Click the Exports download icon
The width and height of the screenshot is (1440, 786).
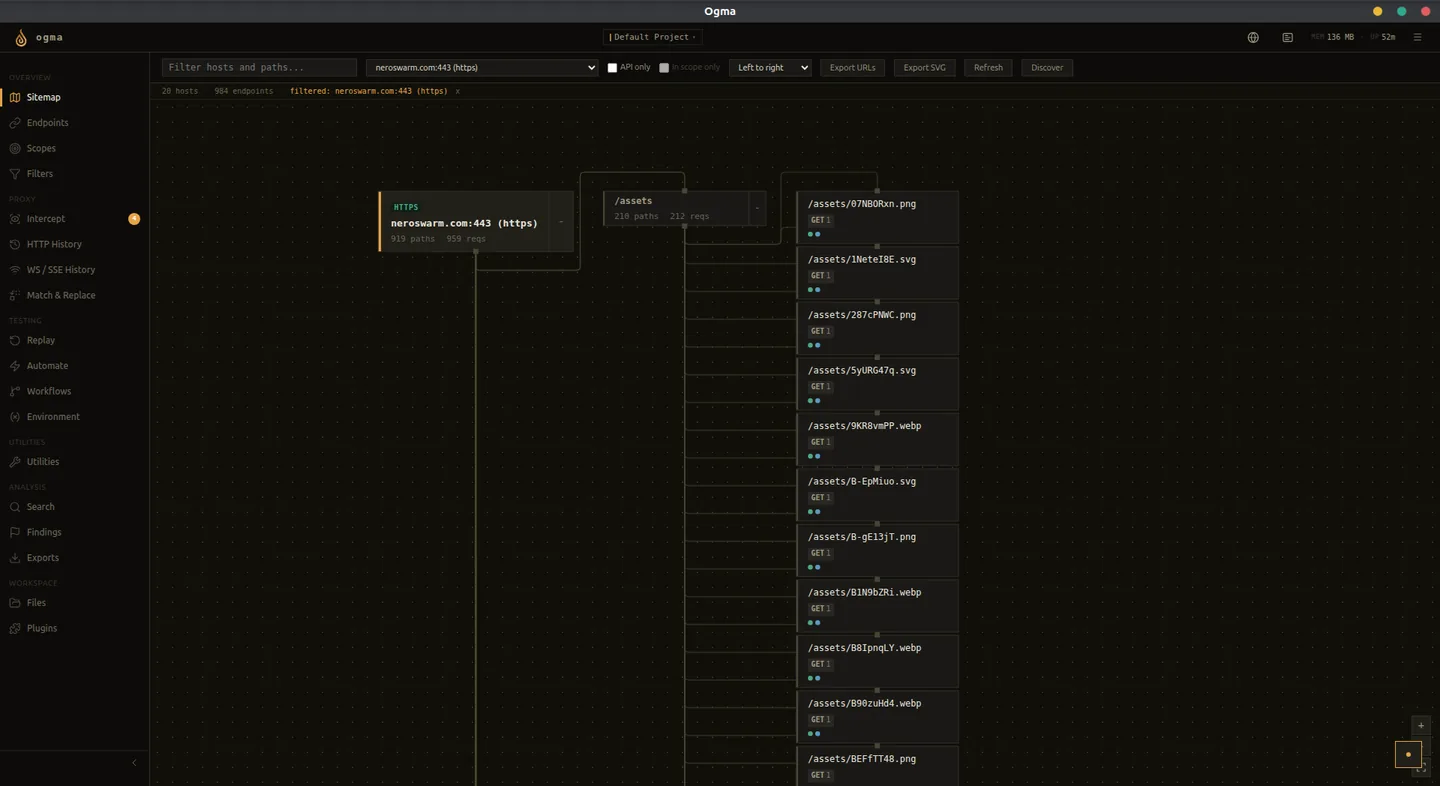pos(15,558)
